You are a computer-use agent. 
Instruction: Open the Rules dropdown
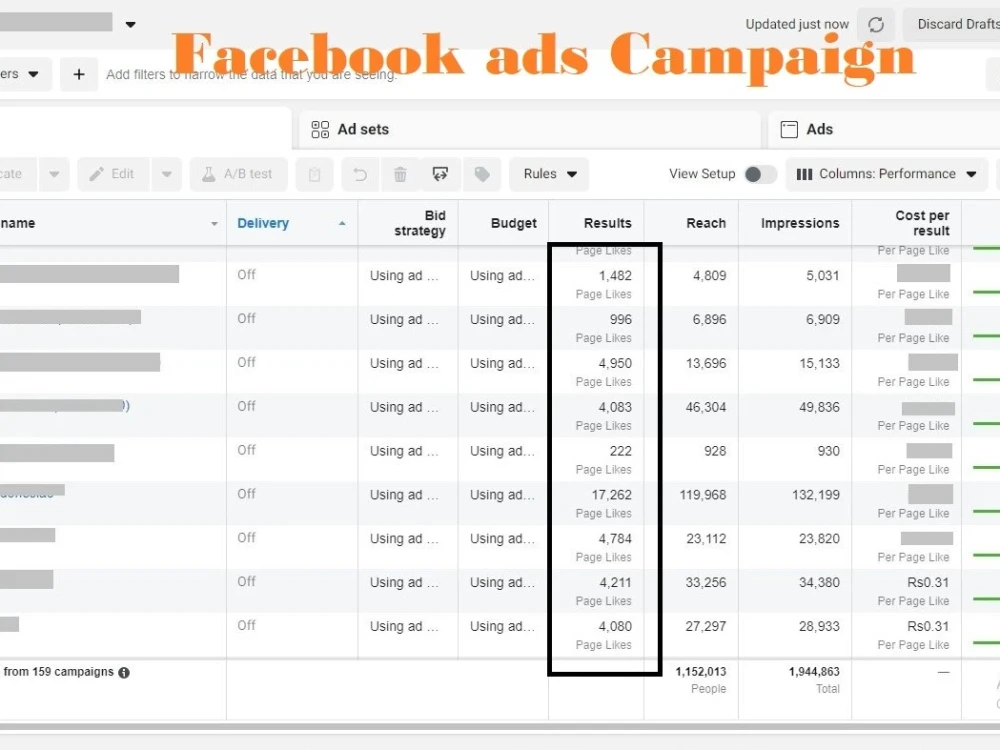(x=549, y=174)
